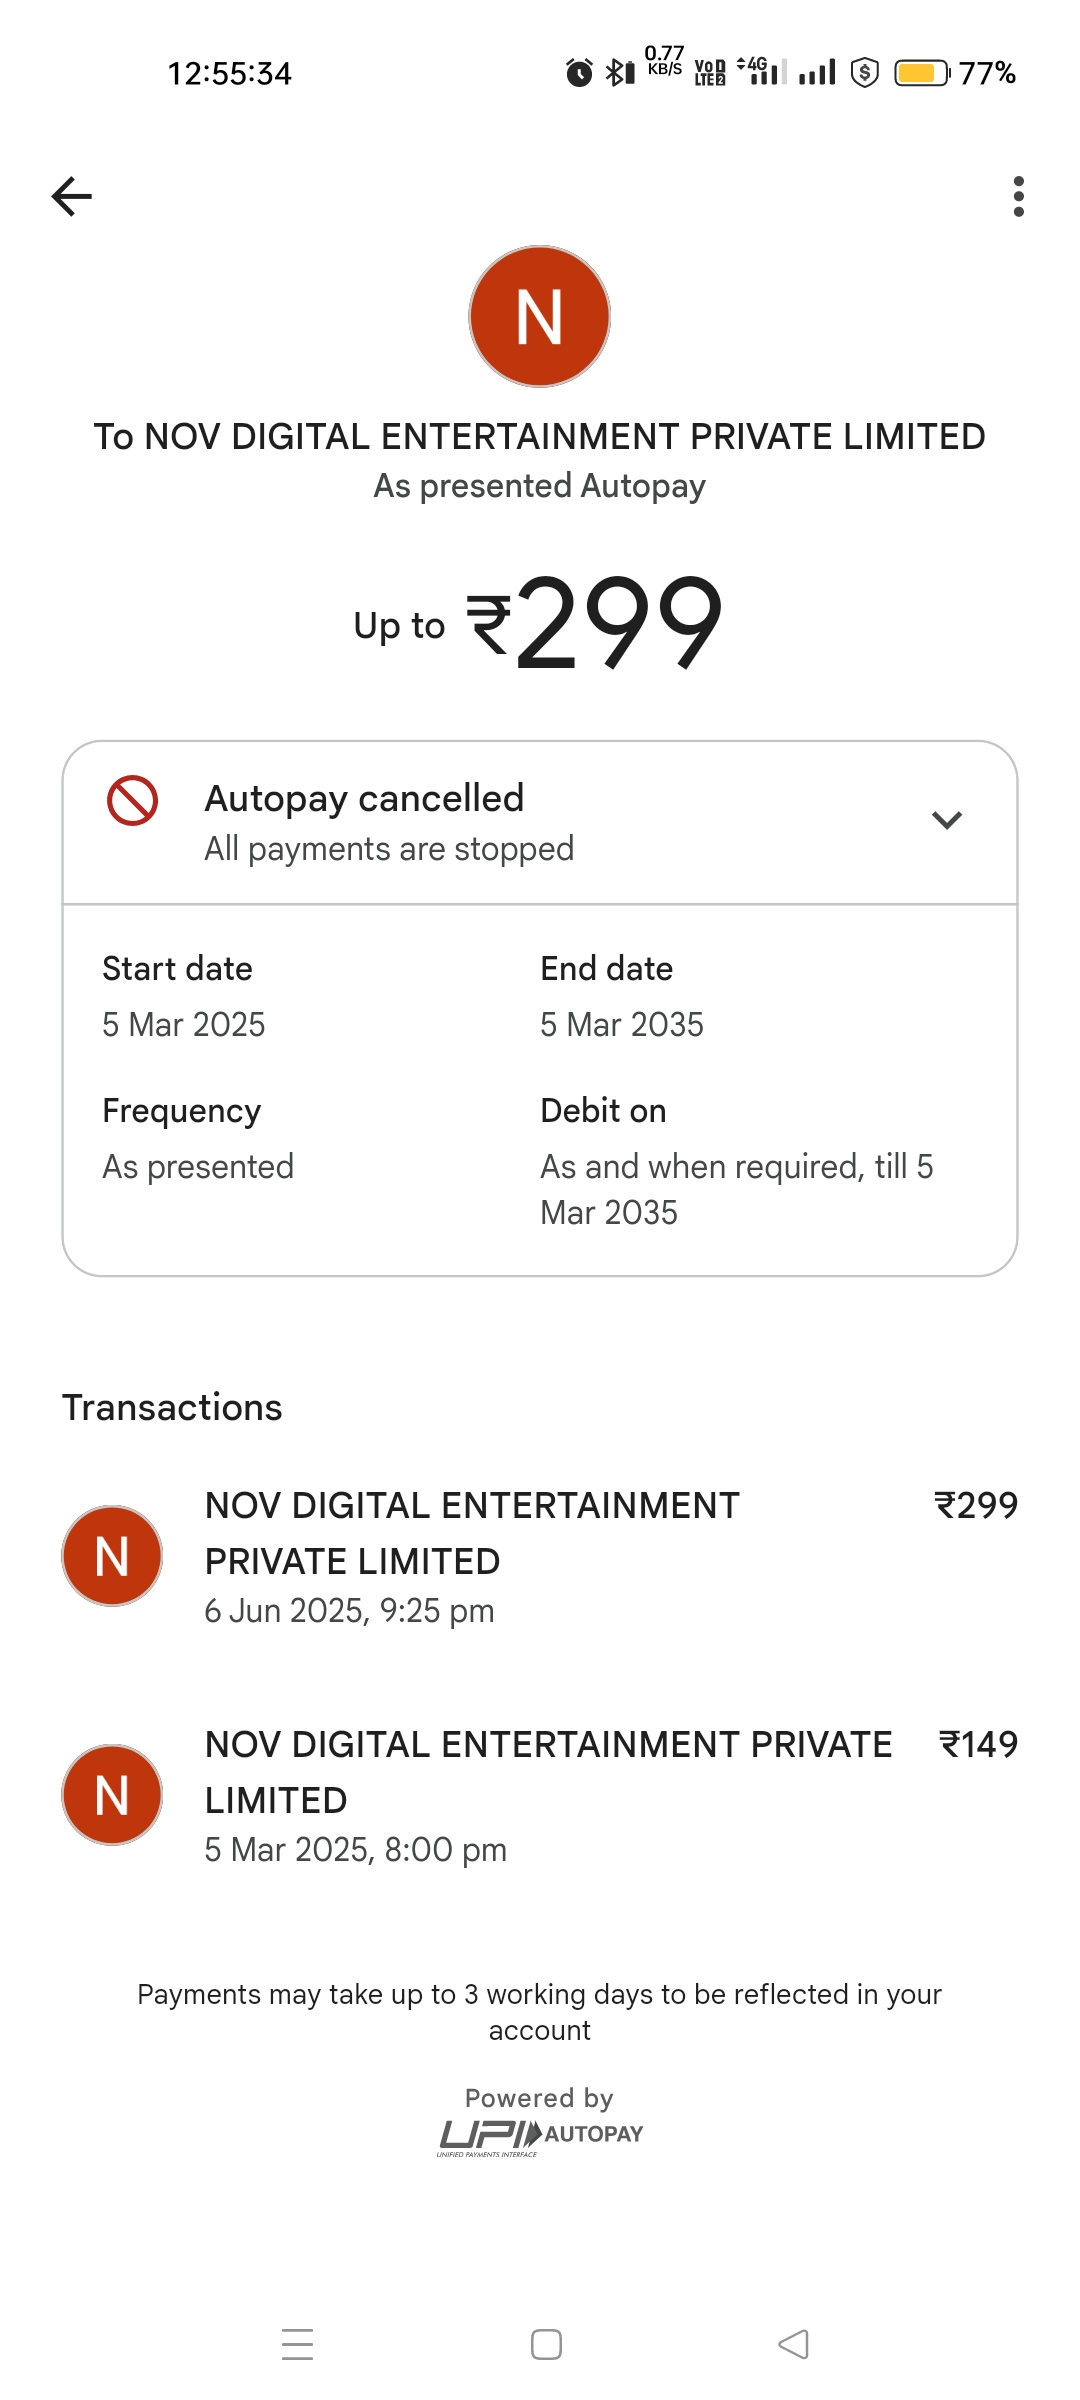Tap the ₹299 amount in transactions list
Screen dimensions: 1080x2400
pyautogui.click(x=975, y=1506)
